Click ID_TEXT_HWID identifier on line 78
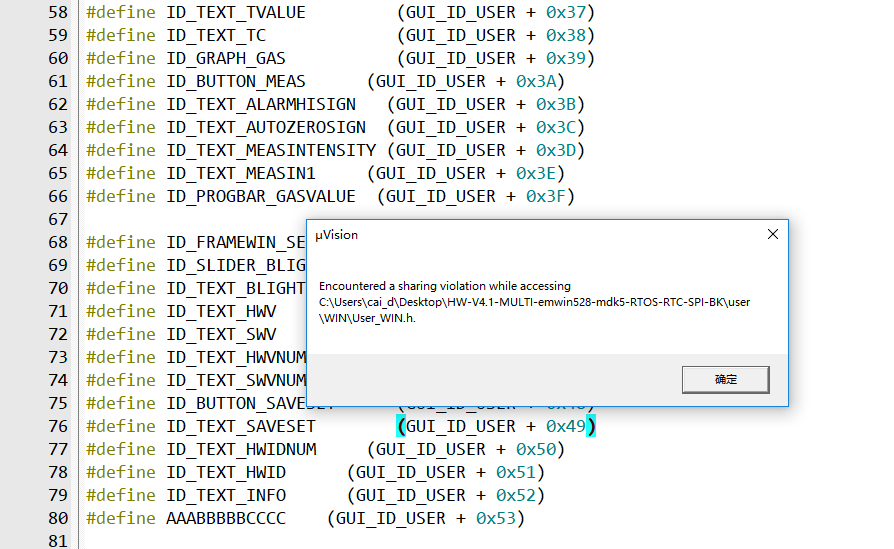The width and height of the screenshot is (894, 549). coord(226,473)
